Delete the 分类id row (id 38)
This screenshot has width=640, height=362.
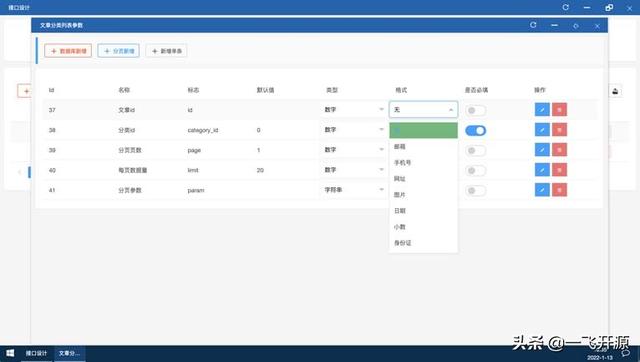(x=559, y=130)
